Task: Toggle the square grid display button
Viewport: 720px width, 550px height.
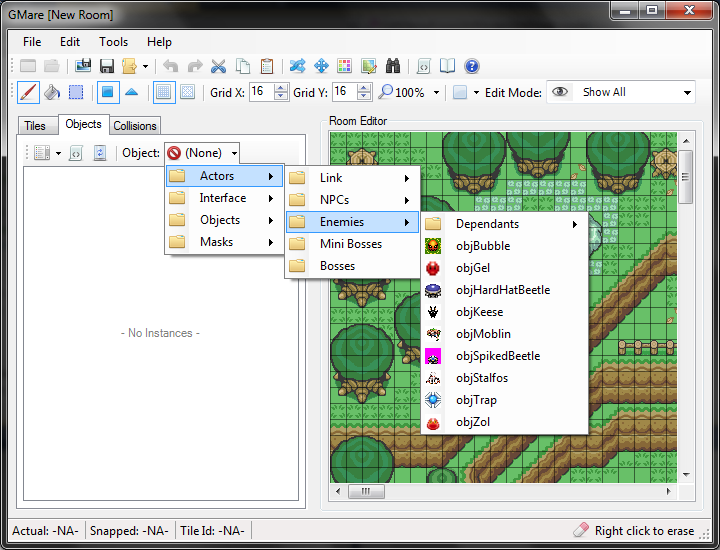Action: click(164, 92)
